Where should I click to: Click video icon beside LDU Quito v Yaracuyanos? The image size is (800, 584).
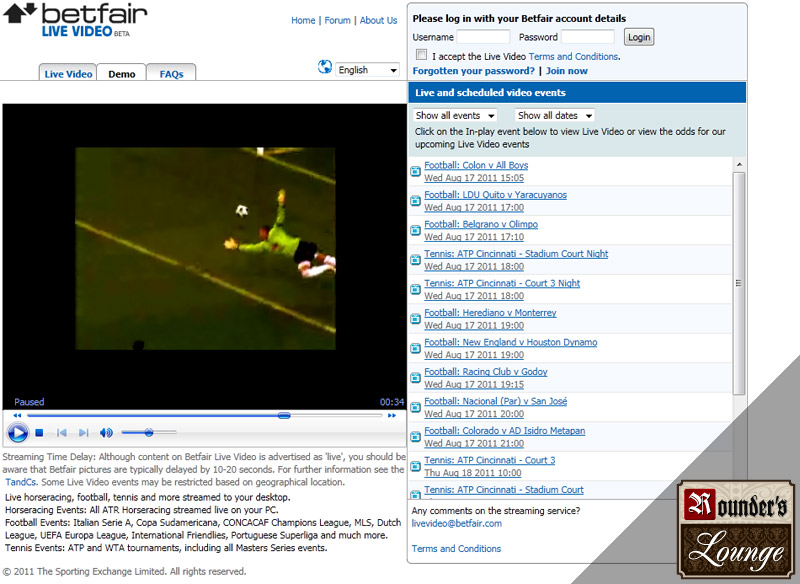(x=415, y=201)
